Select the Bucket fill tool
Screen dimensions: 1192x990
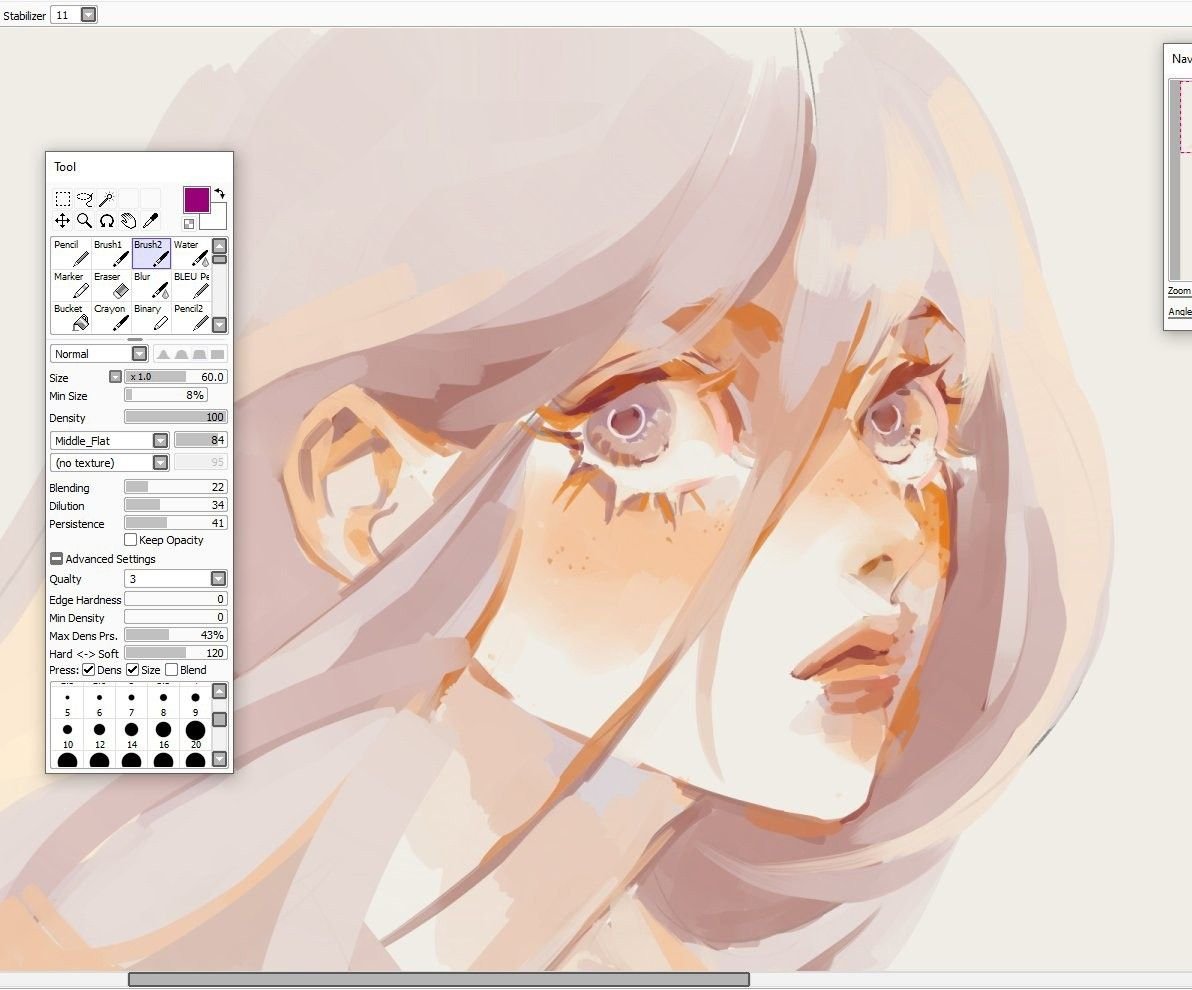click(x=71, y=317)
